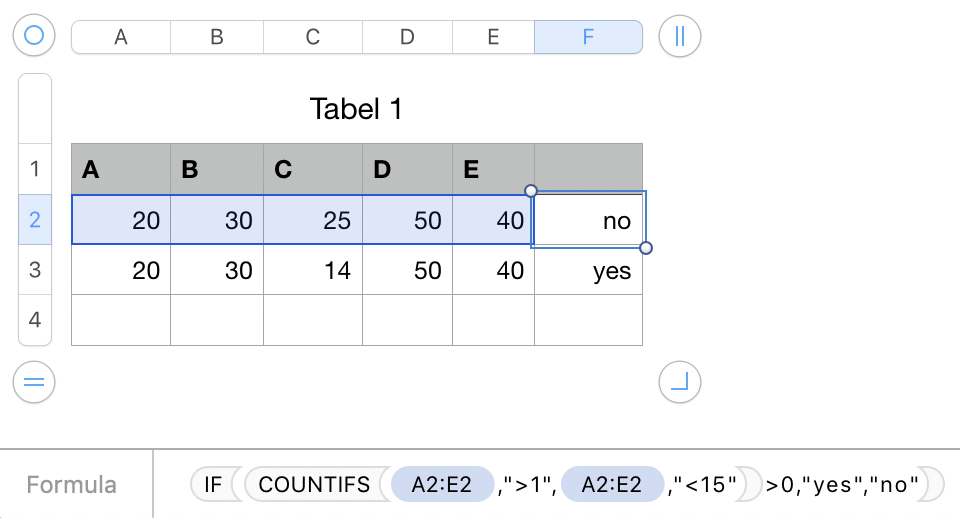Click the add column handle button
Image resolution: width=960 pixels, height=518 pixels.
[680, 37]
